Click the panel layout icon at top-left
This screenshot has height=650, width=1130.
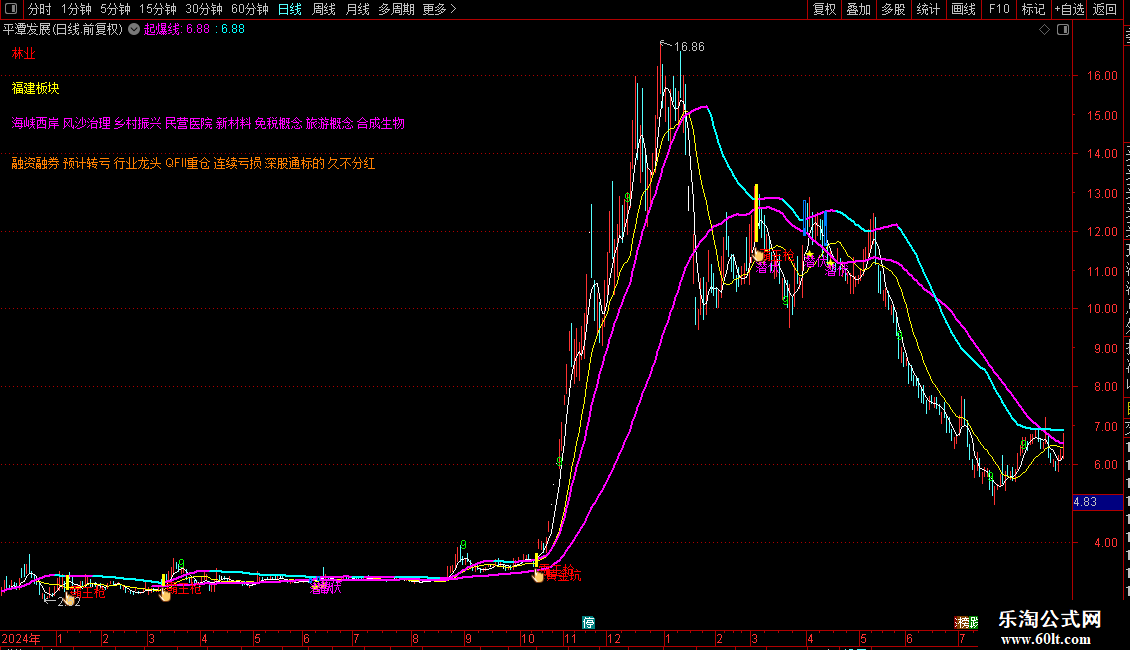tap(11, 9)
